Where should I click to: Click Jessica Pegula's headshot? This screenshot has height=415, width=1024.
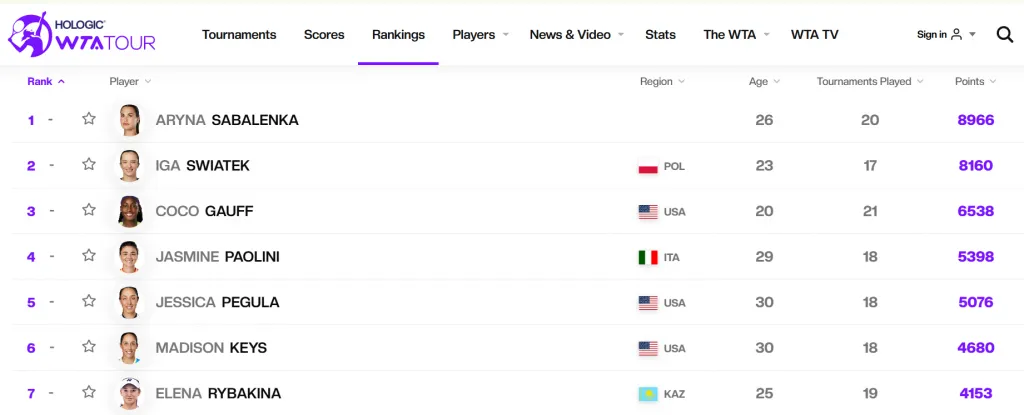(130, 303)
